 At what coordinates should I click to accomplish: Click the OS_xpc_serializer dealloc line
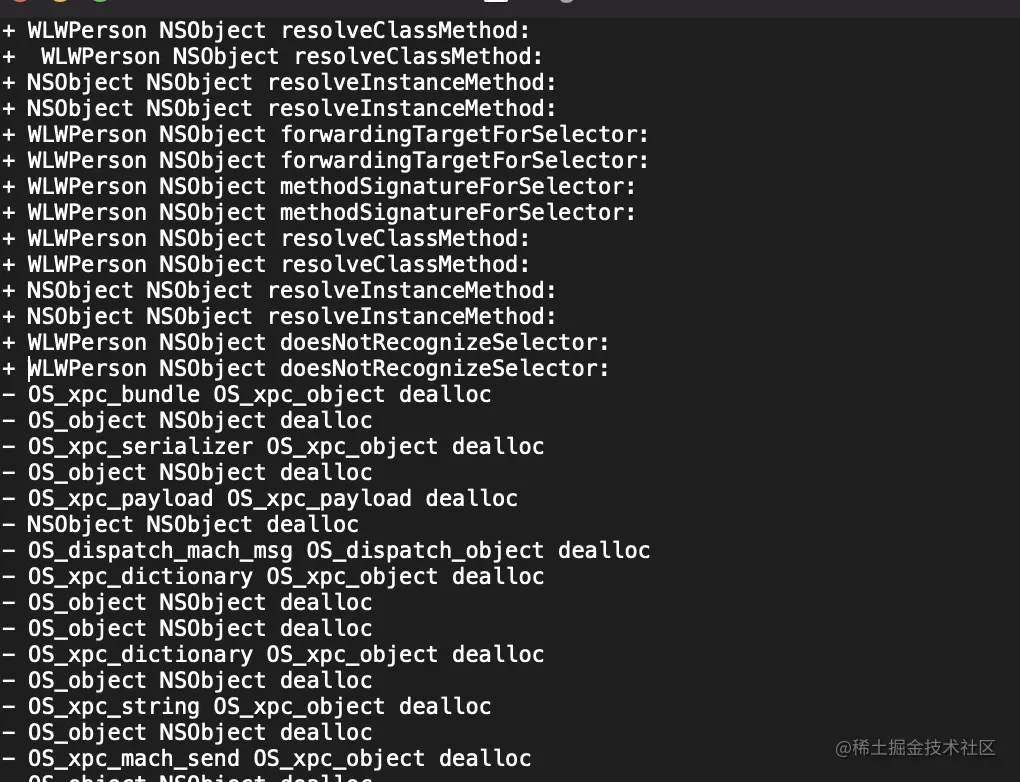click(273, 447)
